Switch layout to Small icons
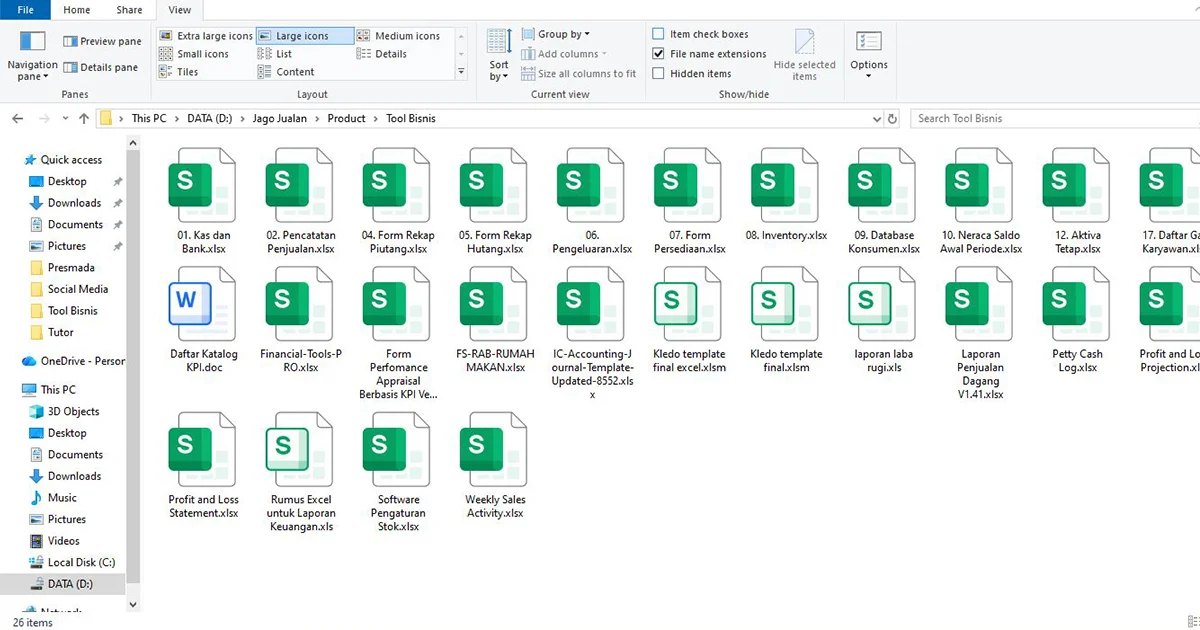The width and height of the screenshot is (1200, 630). click(x=194, y=54)
